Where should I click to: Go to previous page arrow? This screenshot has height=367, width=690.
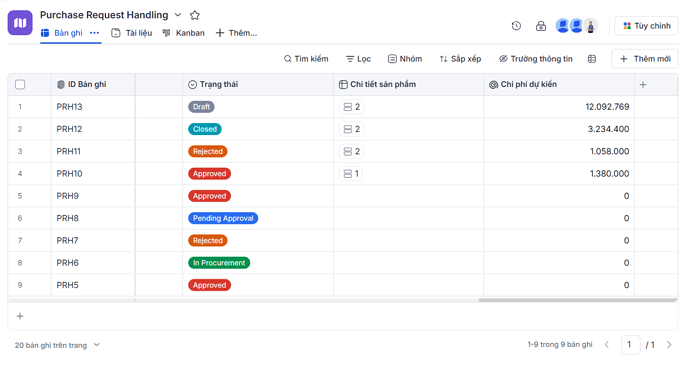click(x=607, y=345)
